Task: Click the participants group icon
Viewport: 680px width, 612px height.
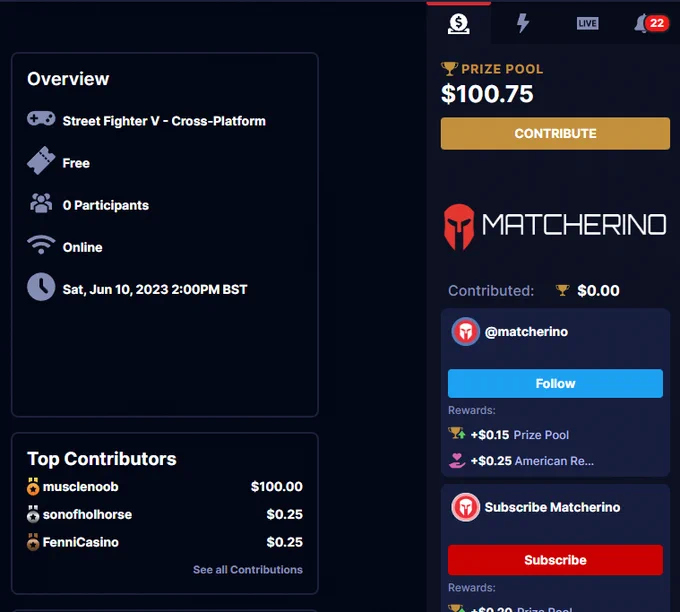Action: click(x=41, y=203)
